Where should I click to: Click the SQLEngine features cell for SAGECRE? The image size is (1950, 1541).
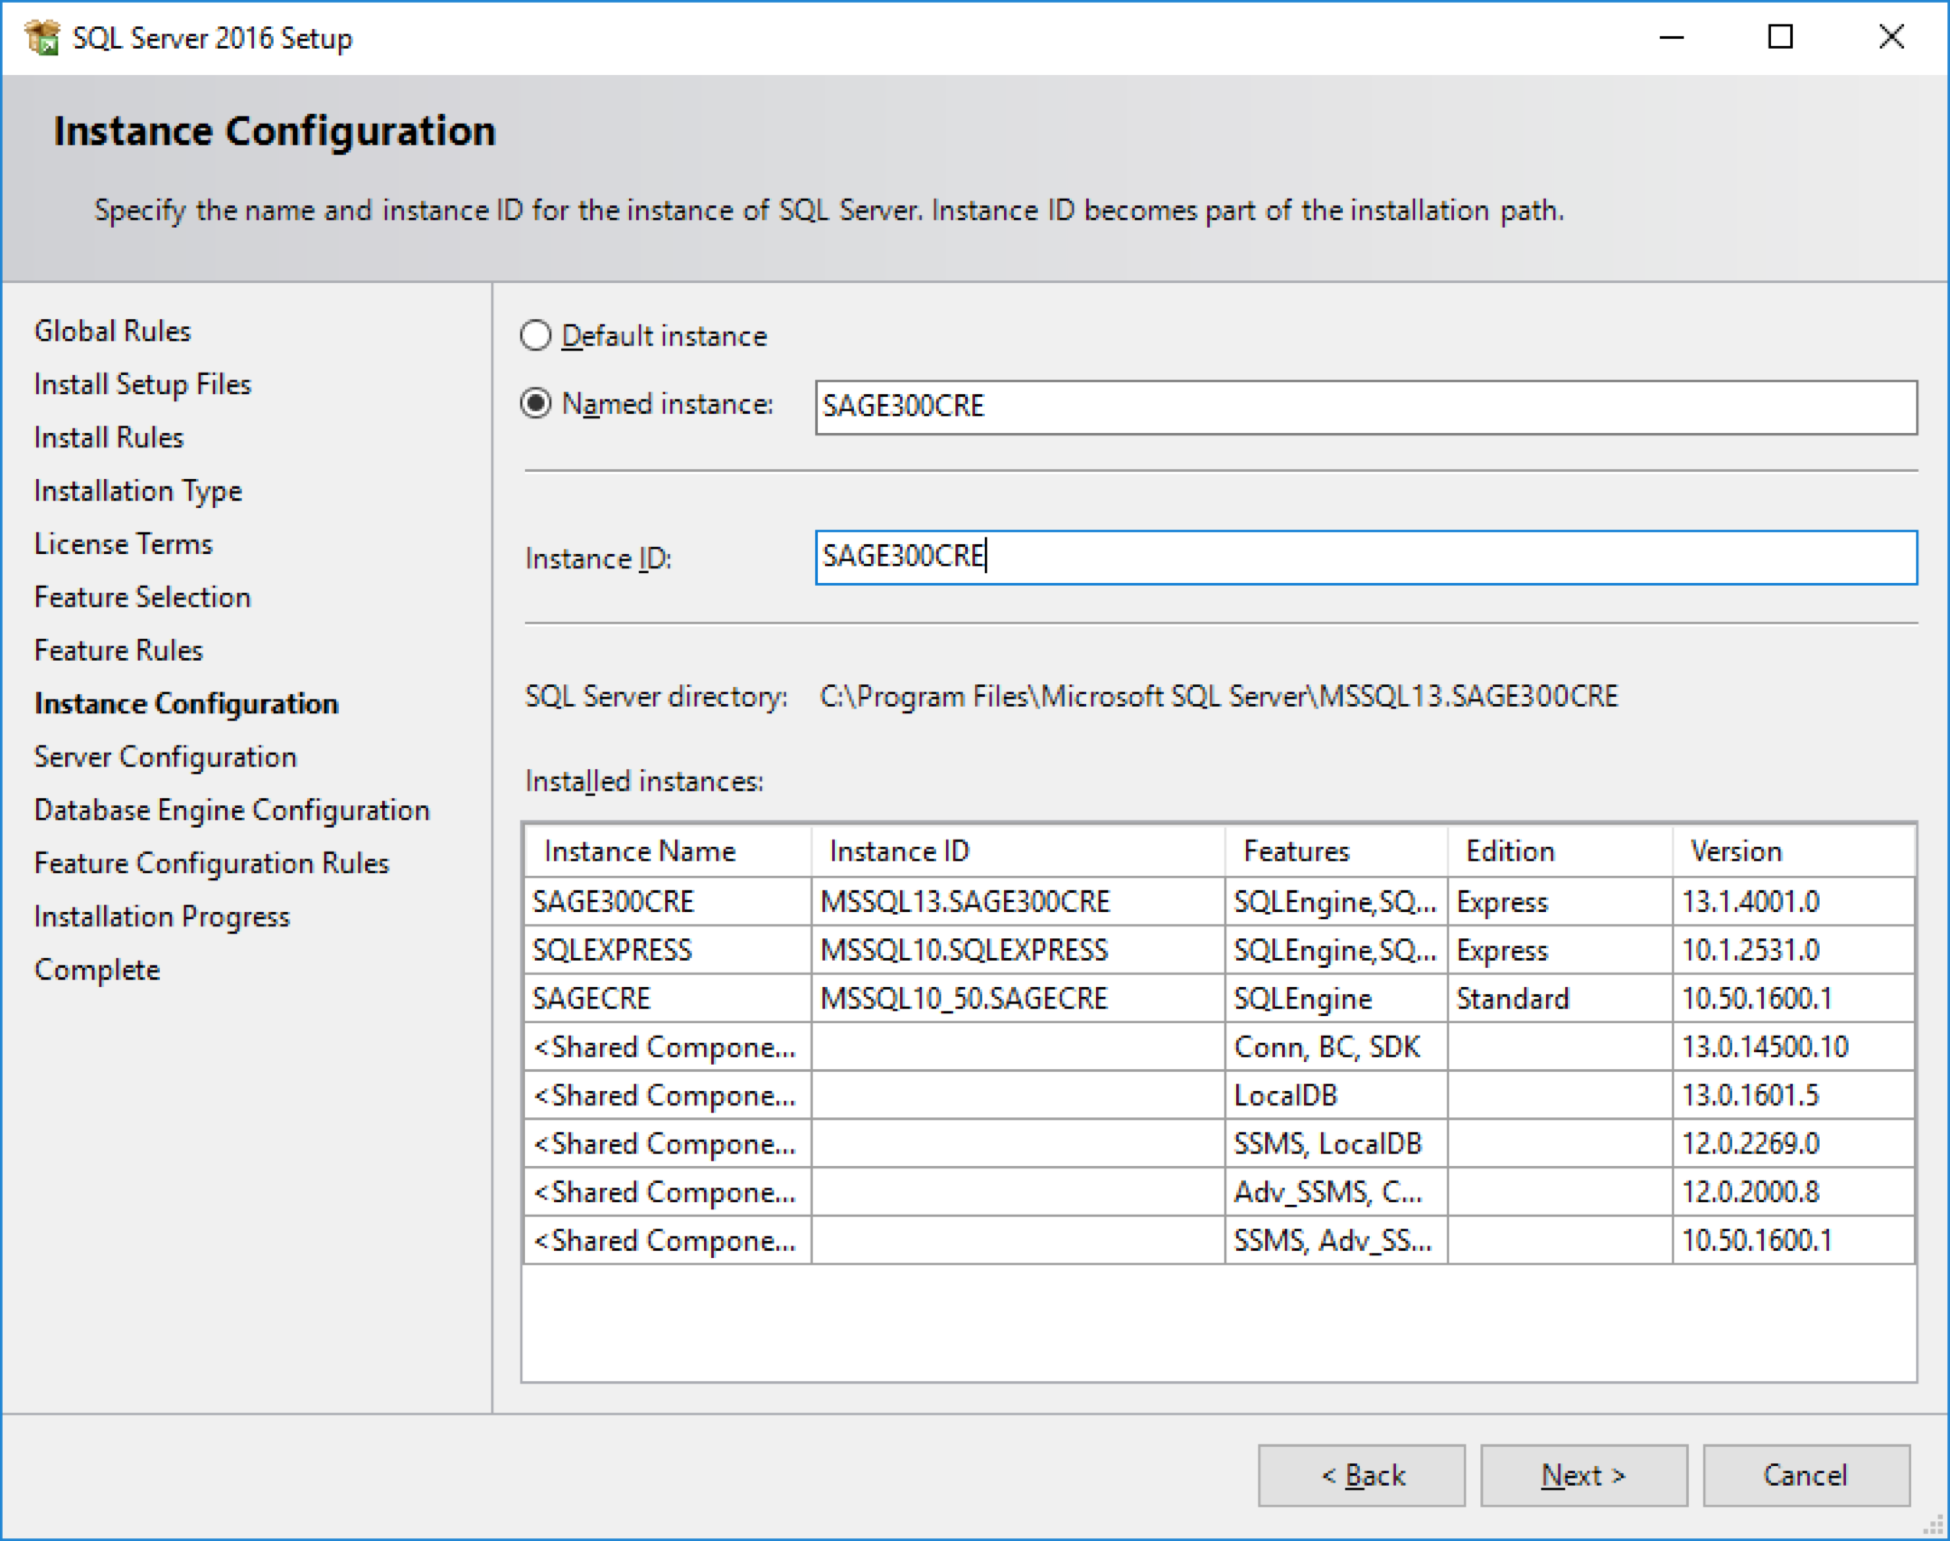[1336, 998]
